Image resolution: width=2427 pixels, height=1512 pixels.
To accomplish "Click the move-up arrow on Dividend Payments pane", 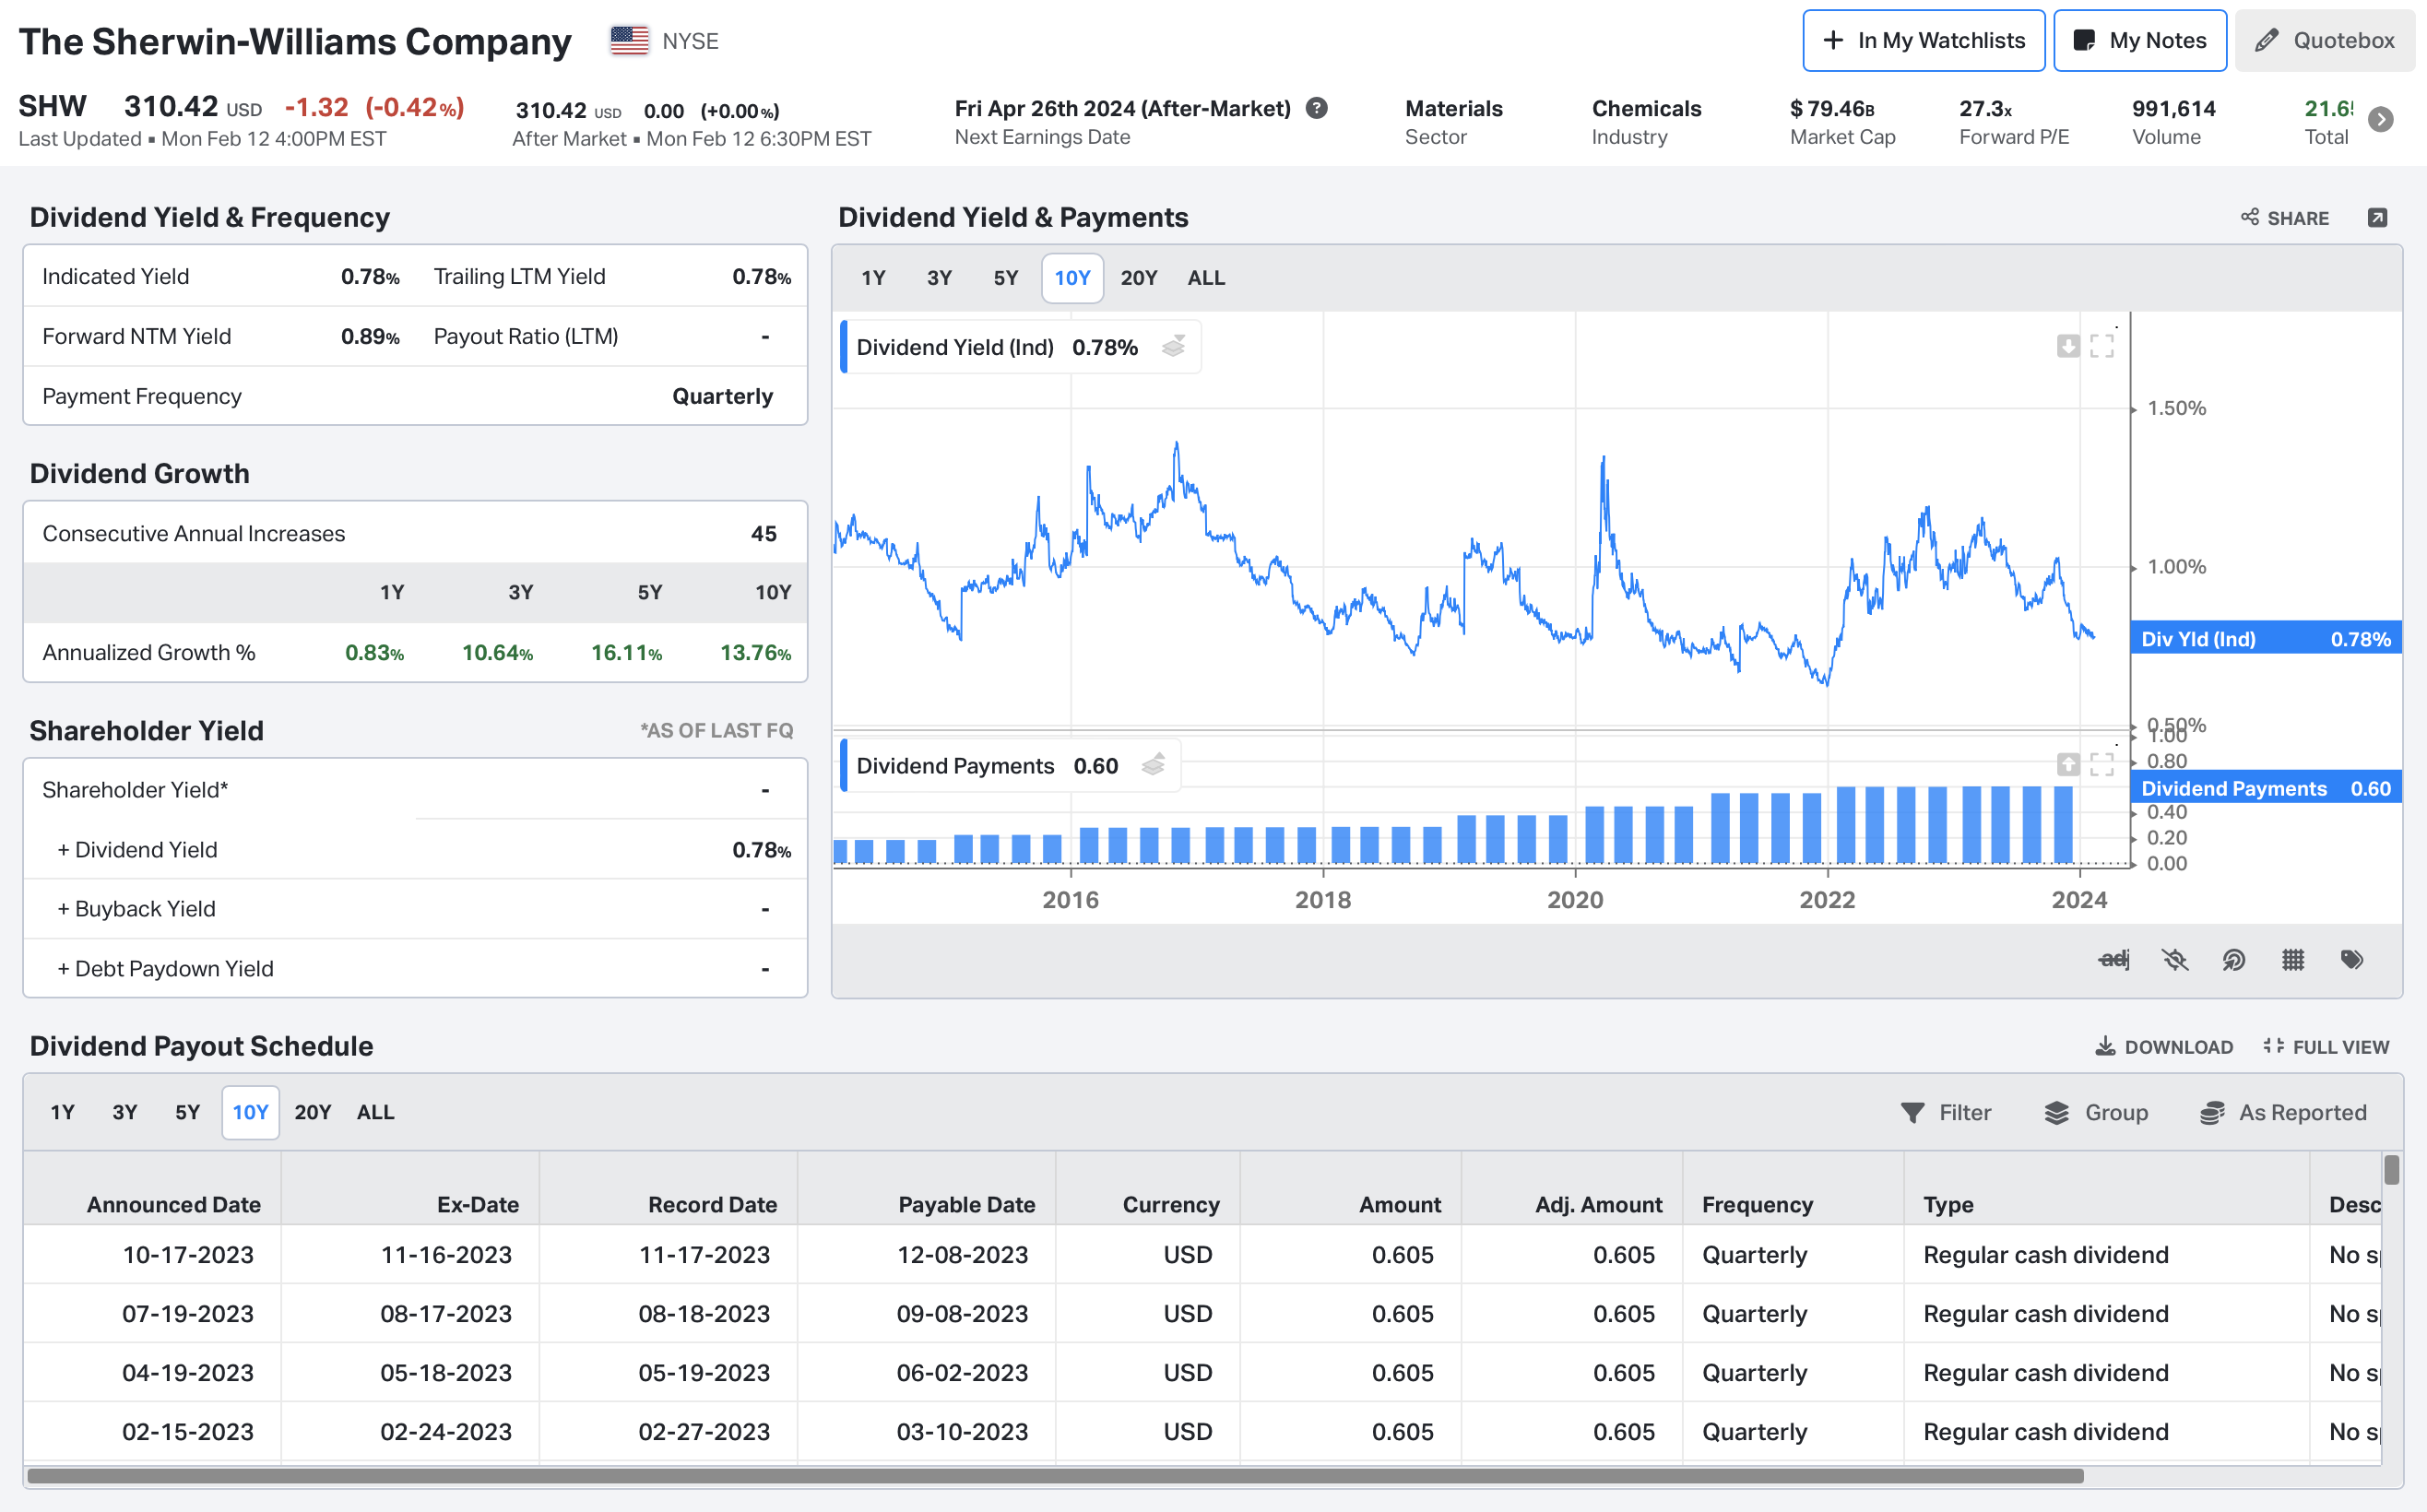I will 2068,765.
